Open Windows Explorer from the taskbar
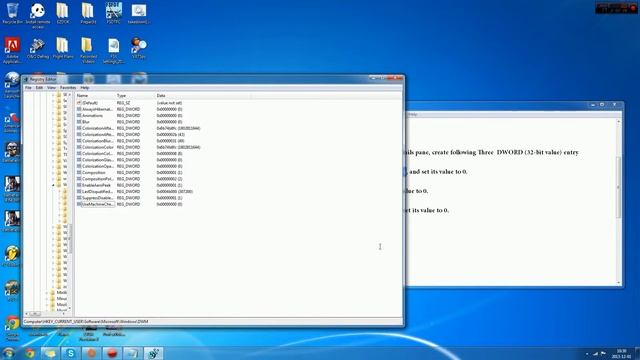The height and width of the screenshot is (360, 640). point(51,353)
